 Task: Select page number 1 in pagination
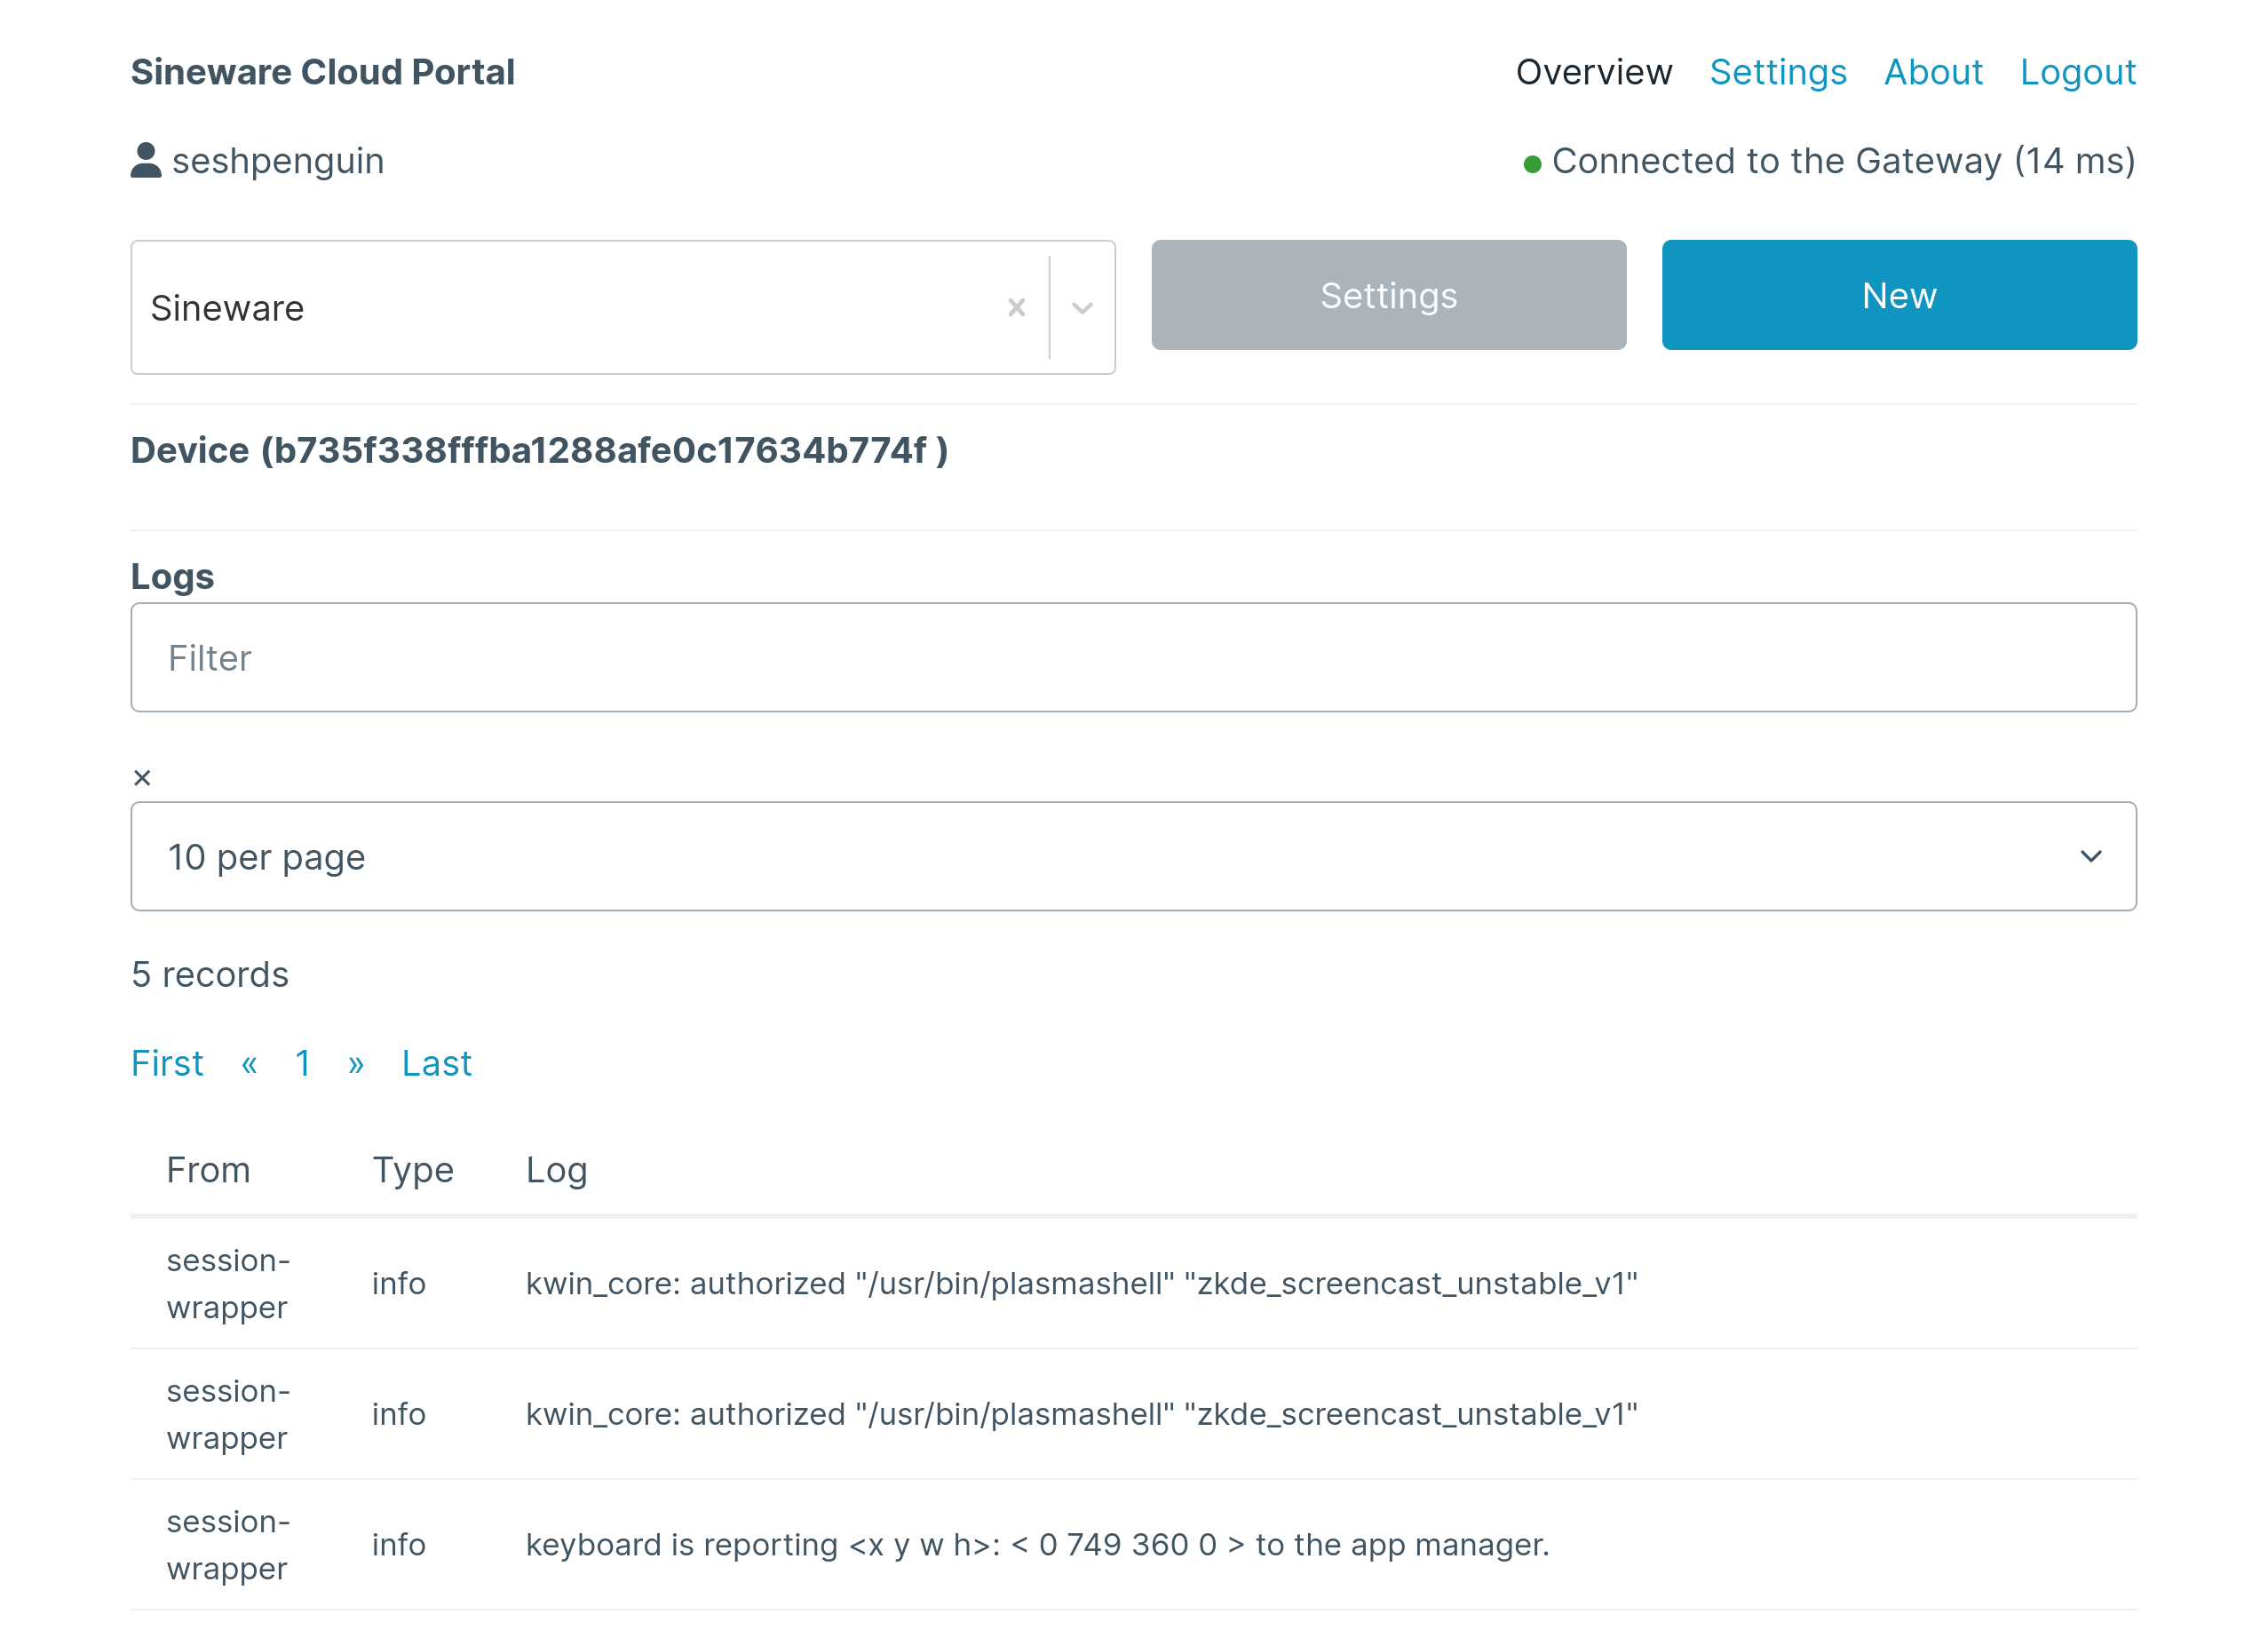tap(303, 1063)
